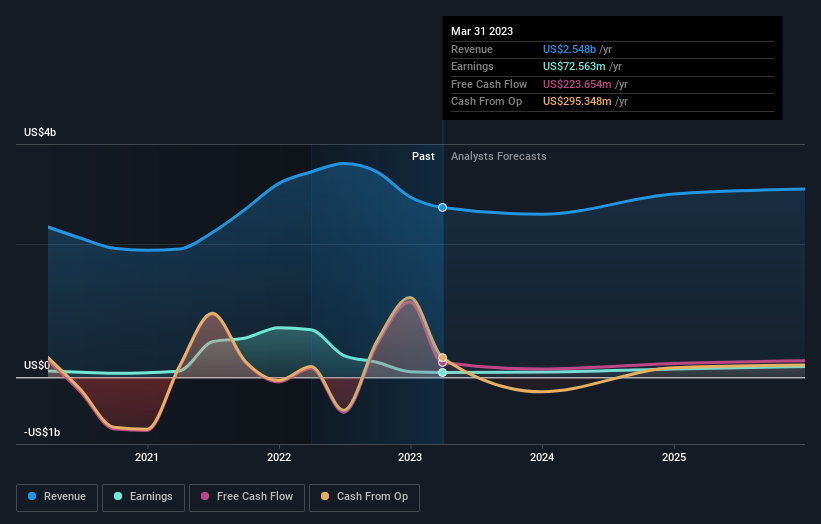Select the 2021 x-axis label

click(147, 458)
